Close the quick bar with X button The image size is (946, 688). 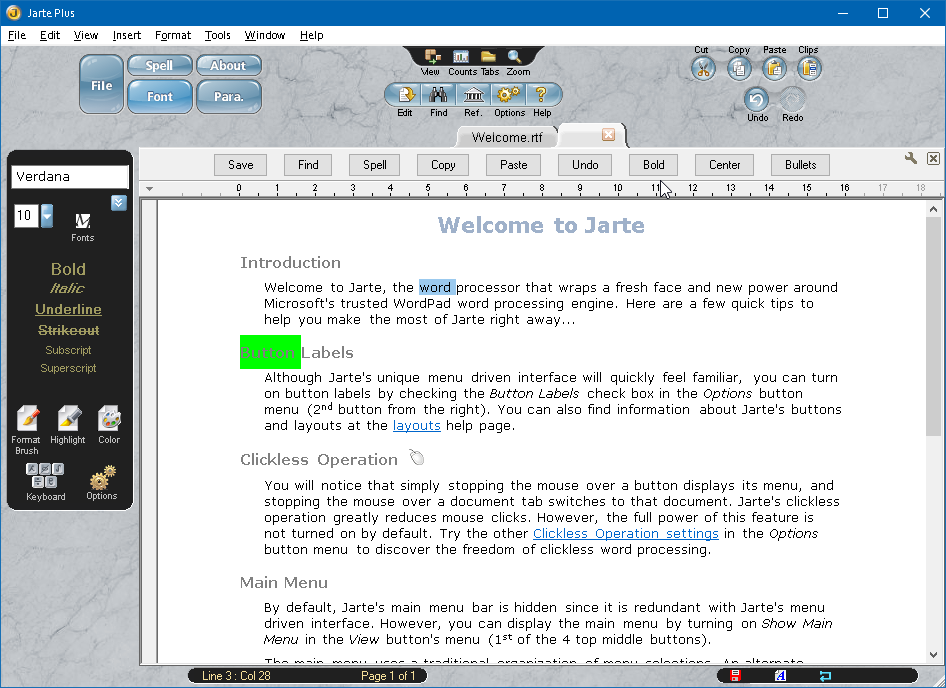933,159
